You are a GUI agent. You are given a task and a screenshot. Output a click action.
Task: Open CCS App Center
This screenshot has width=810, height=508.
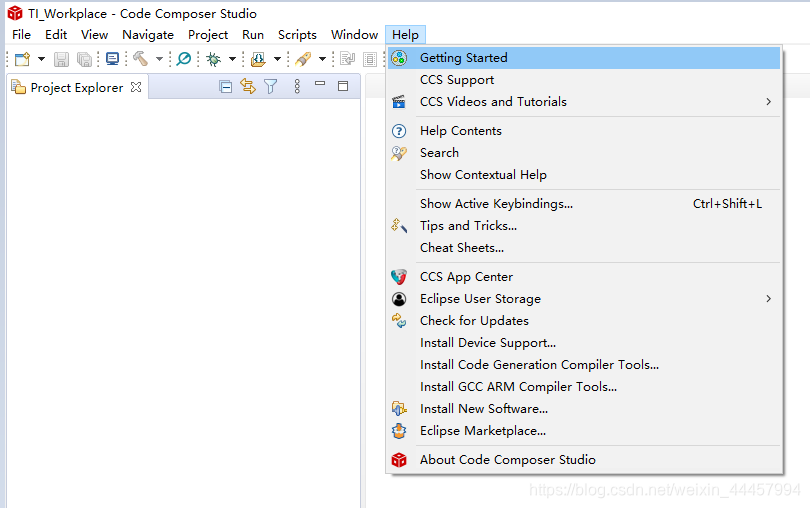(583, 276)
